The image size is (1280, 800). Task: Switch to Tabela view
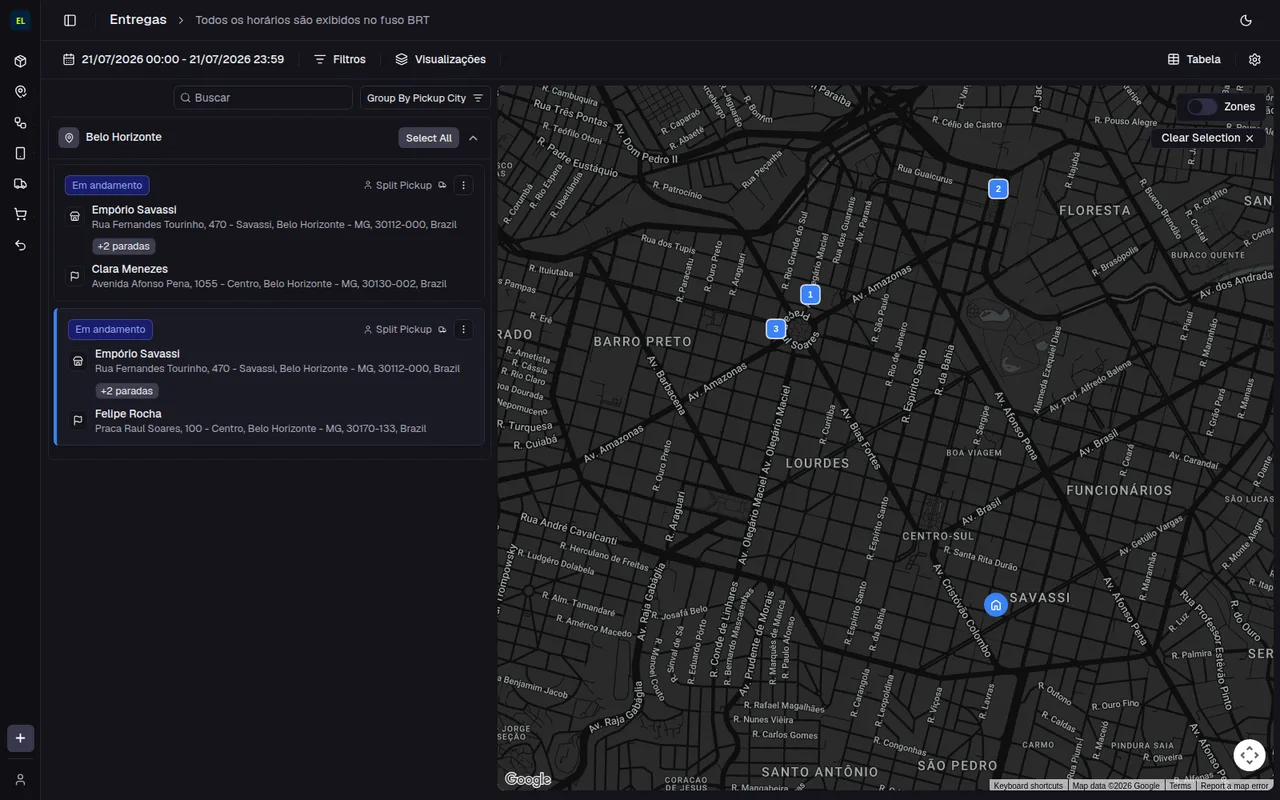1194,60
